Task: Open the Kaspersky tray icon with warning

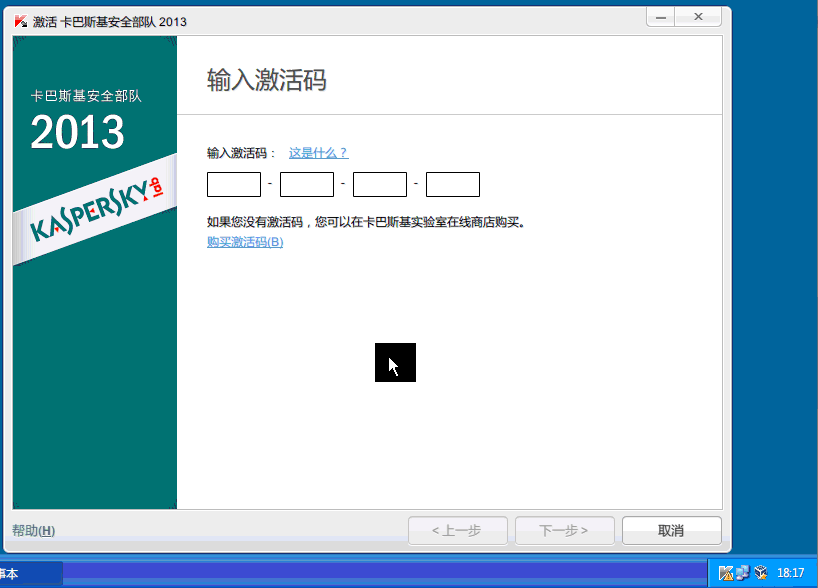Action: pyautogui.click(x=726, y=573)
